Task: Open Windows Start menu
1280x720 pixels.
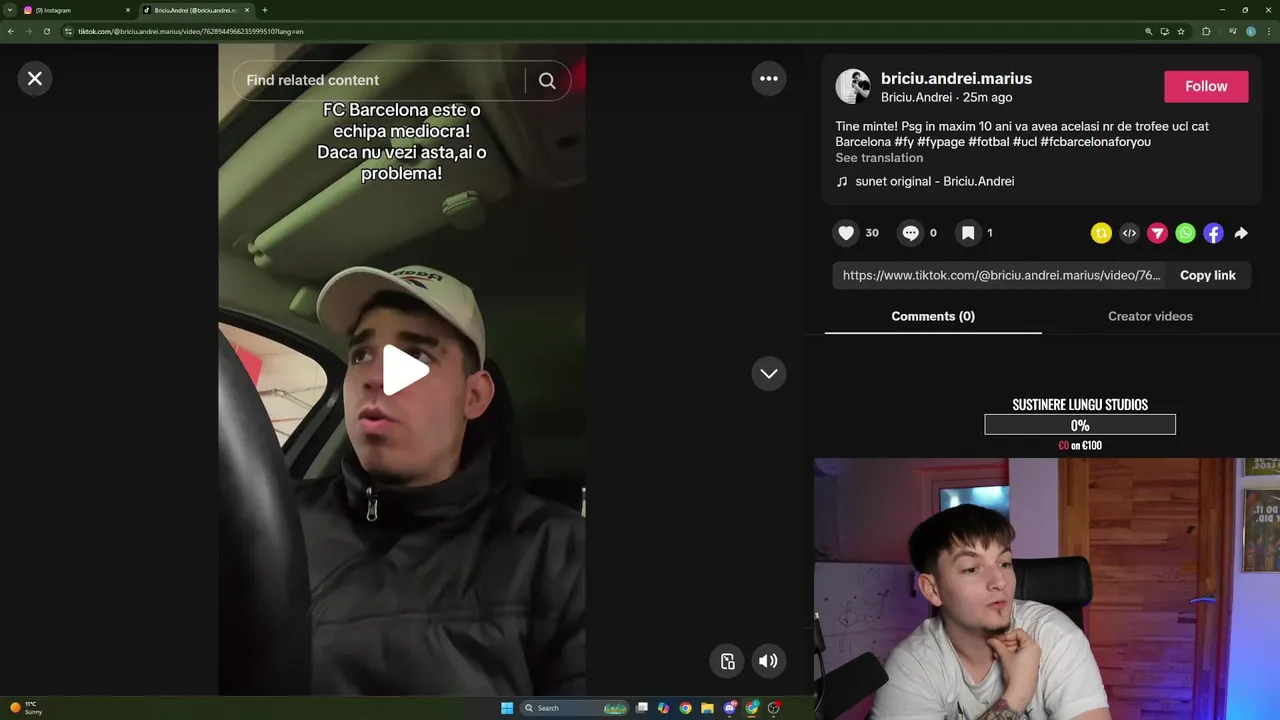Action: coord(507,708)
